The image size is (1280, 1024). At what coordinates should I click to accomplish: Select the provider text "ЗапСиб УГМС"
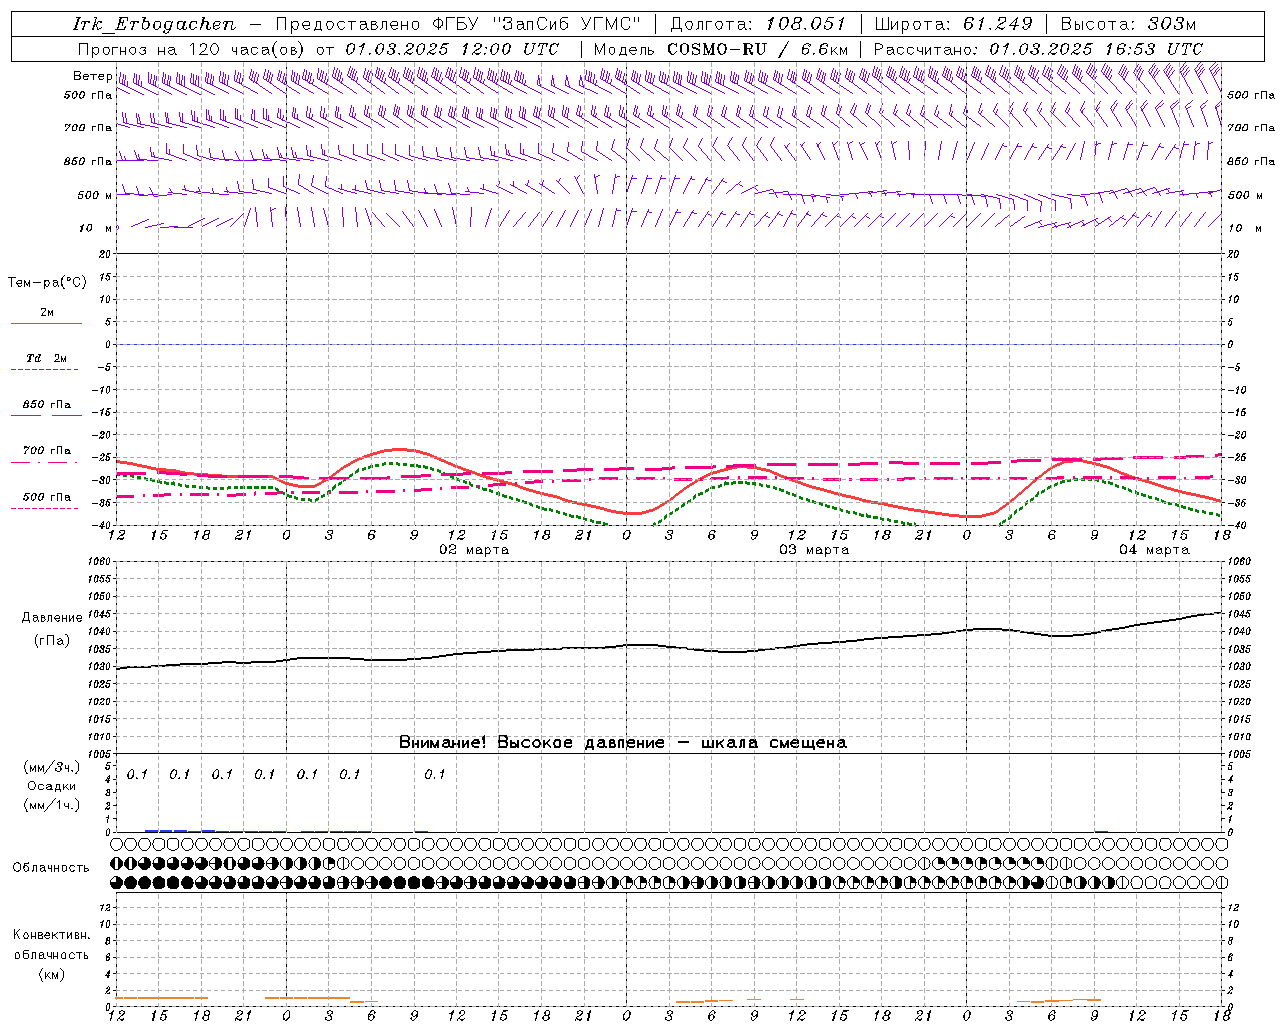coord(567,24)
